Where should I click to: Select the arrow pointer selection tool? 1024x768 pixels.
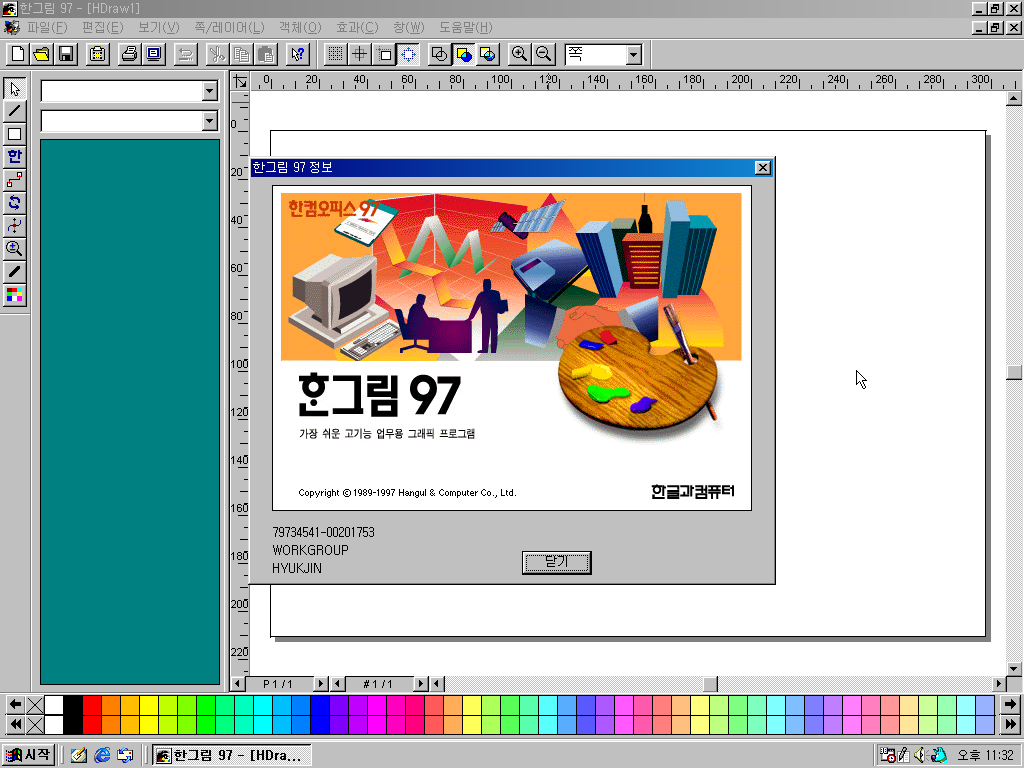click(14, 89)
